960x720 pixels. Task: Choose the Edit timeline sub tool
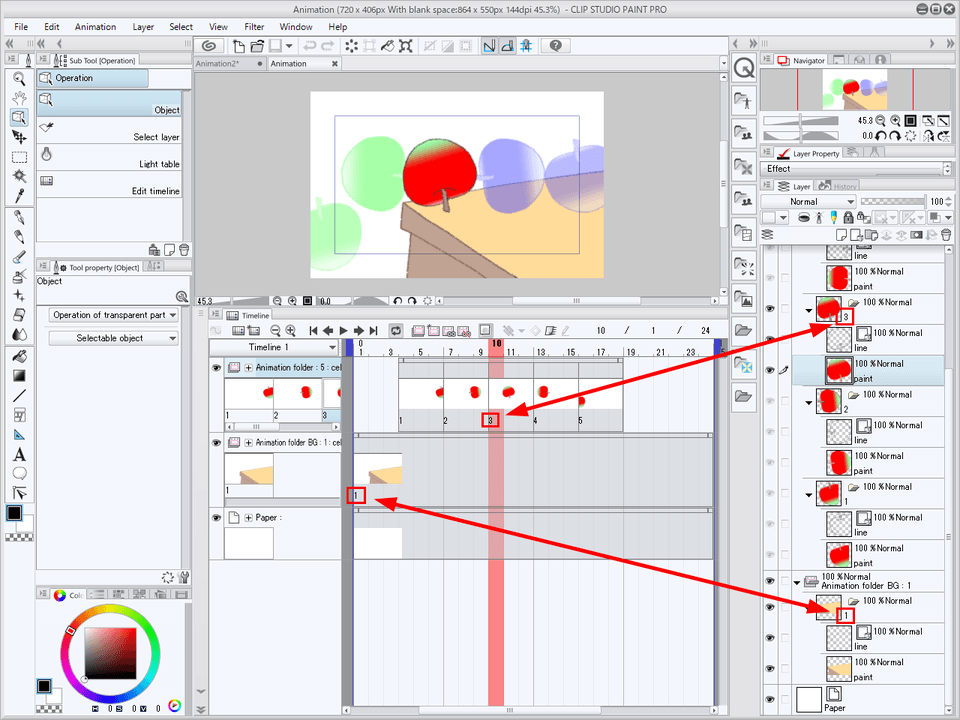[109, 185]
